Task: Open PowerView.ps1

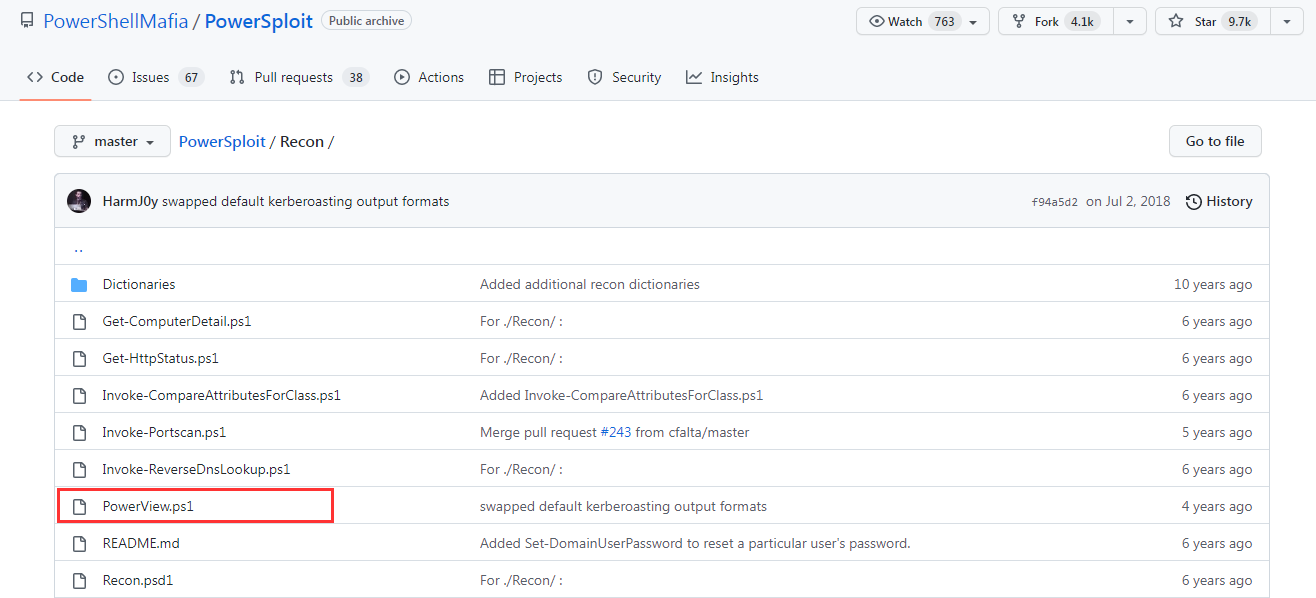Action: click(x=148, y=506)
